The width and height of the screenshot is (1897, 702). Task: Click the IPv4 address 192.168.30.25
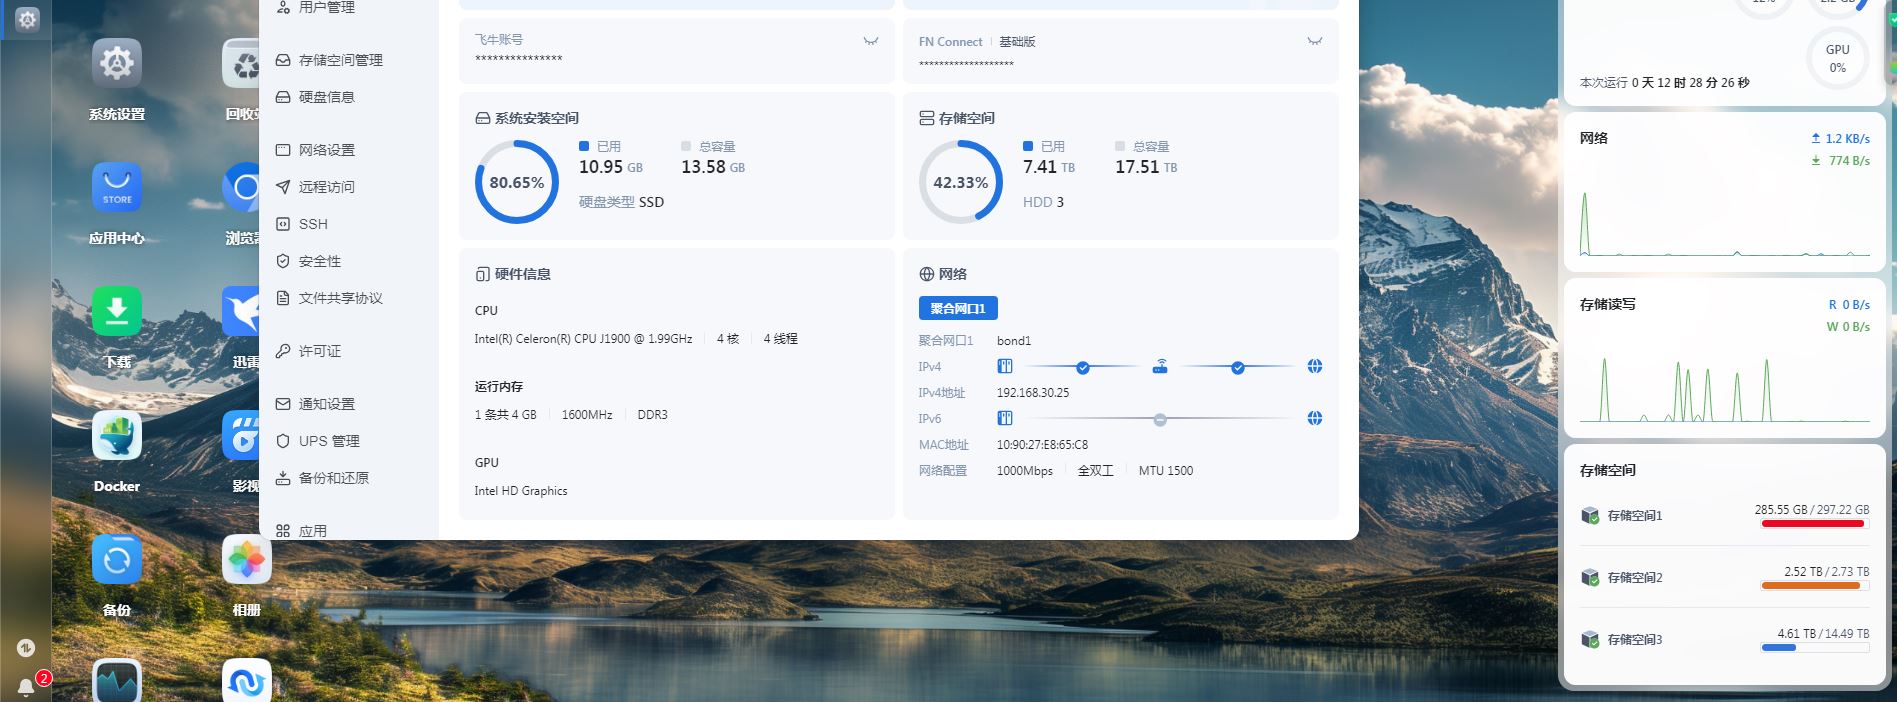pyautogui.click(x=1033, y=393)
